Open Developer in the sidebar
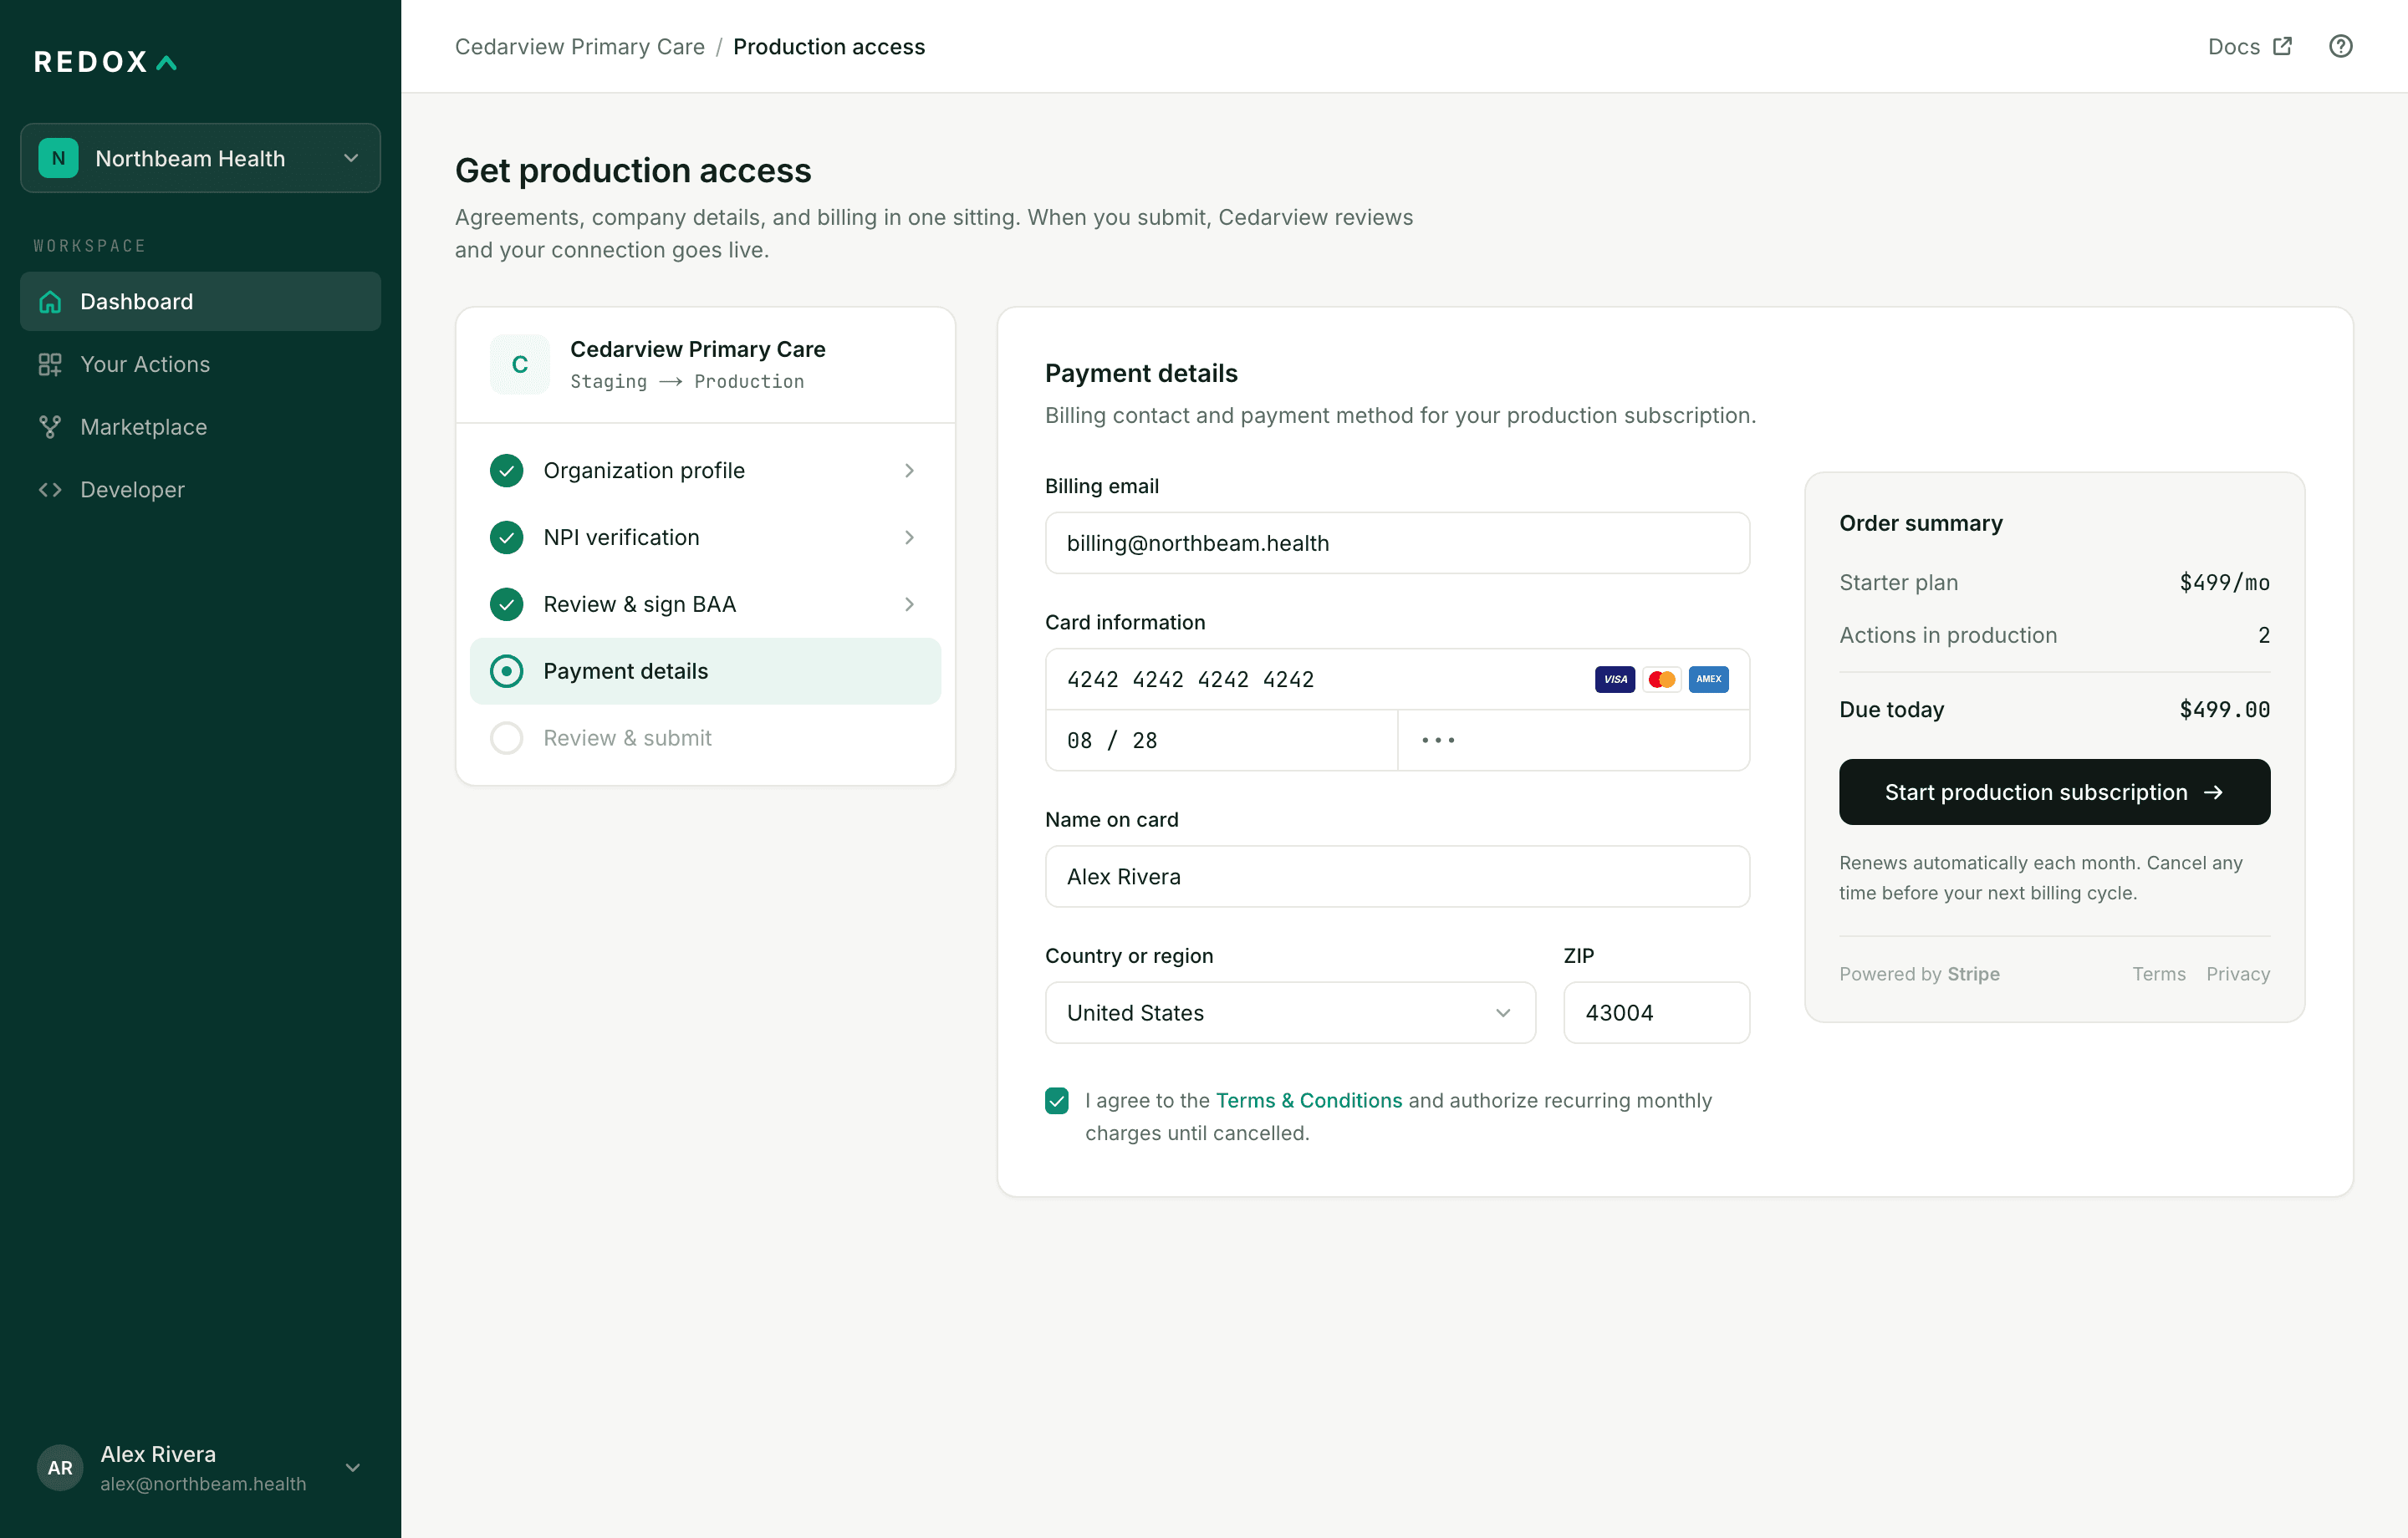 [x=200, y=490]
